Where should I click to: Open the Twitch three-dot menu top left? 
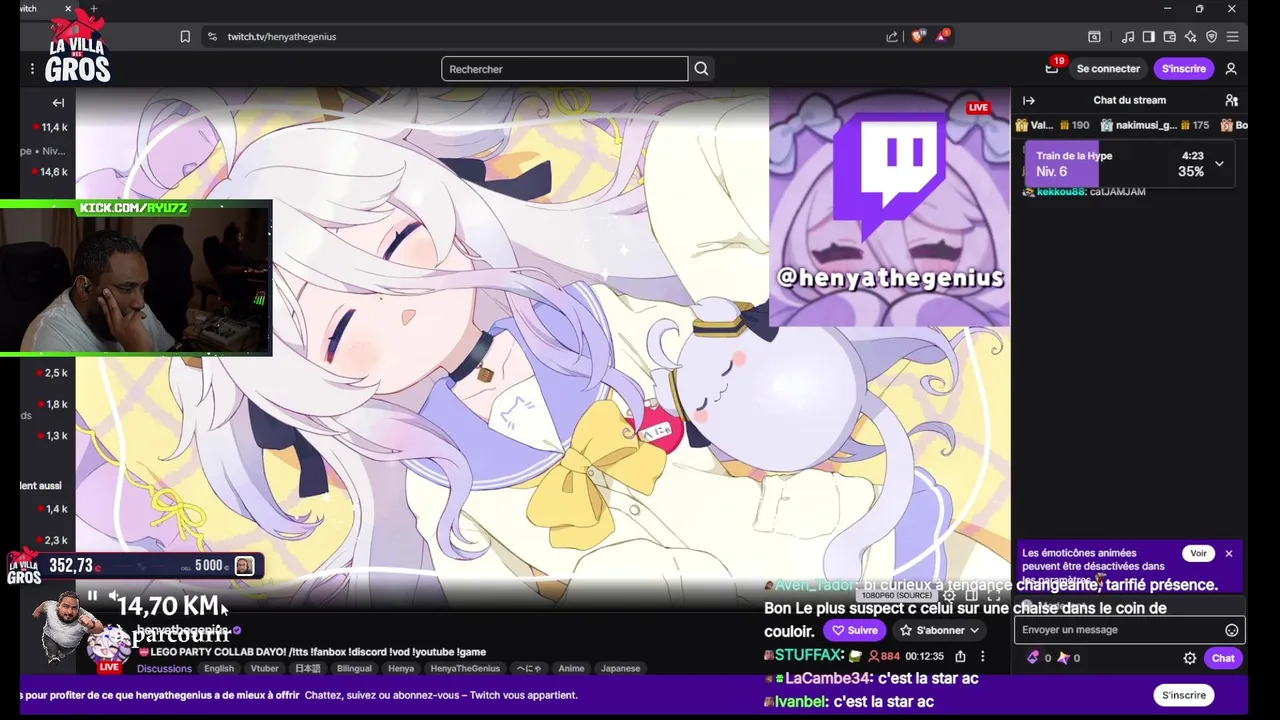tap(32, 69)
